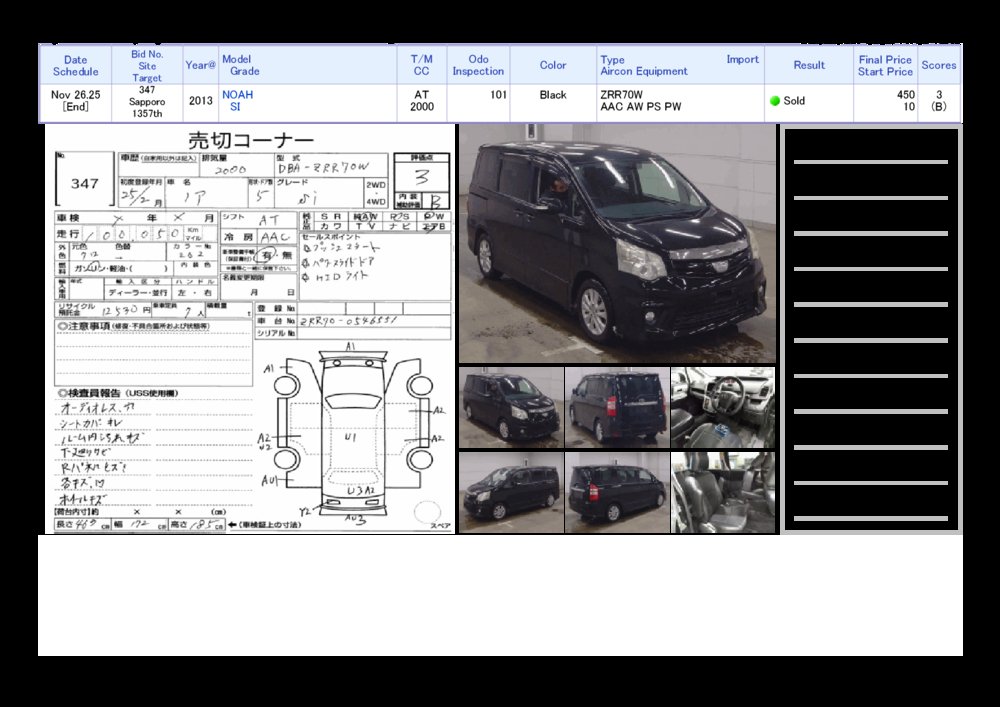Click the T/M CC column header

pyautogui.click(x=422, y=65)
